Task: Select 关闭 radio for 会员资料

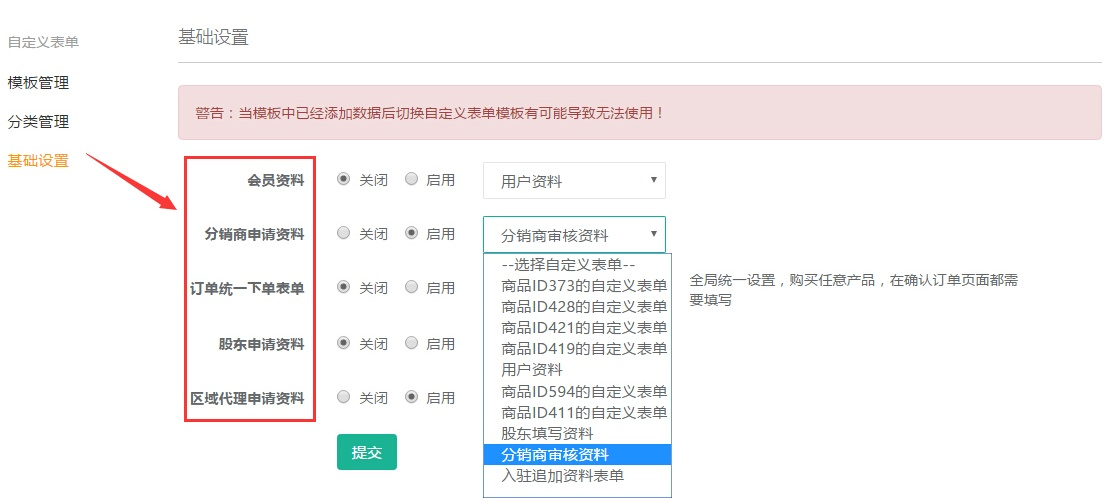Action: [344, 179]
